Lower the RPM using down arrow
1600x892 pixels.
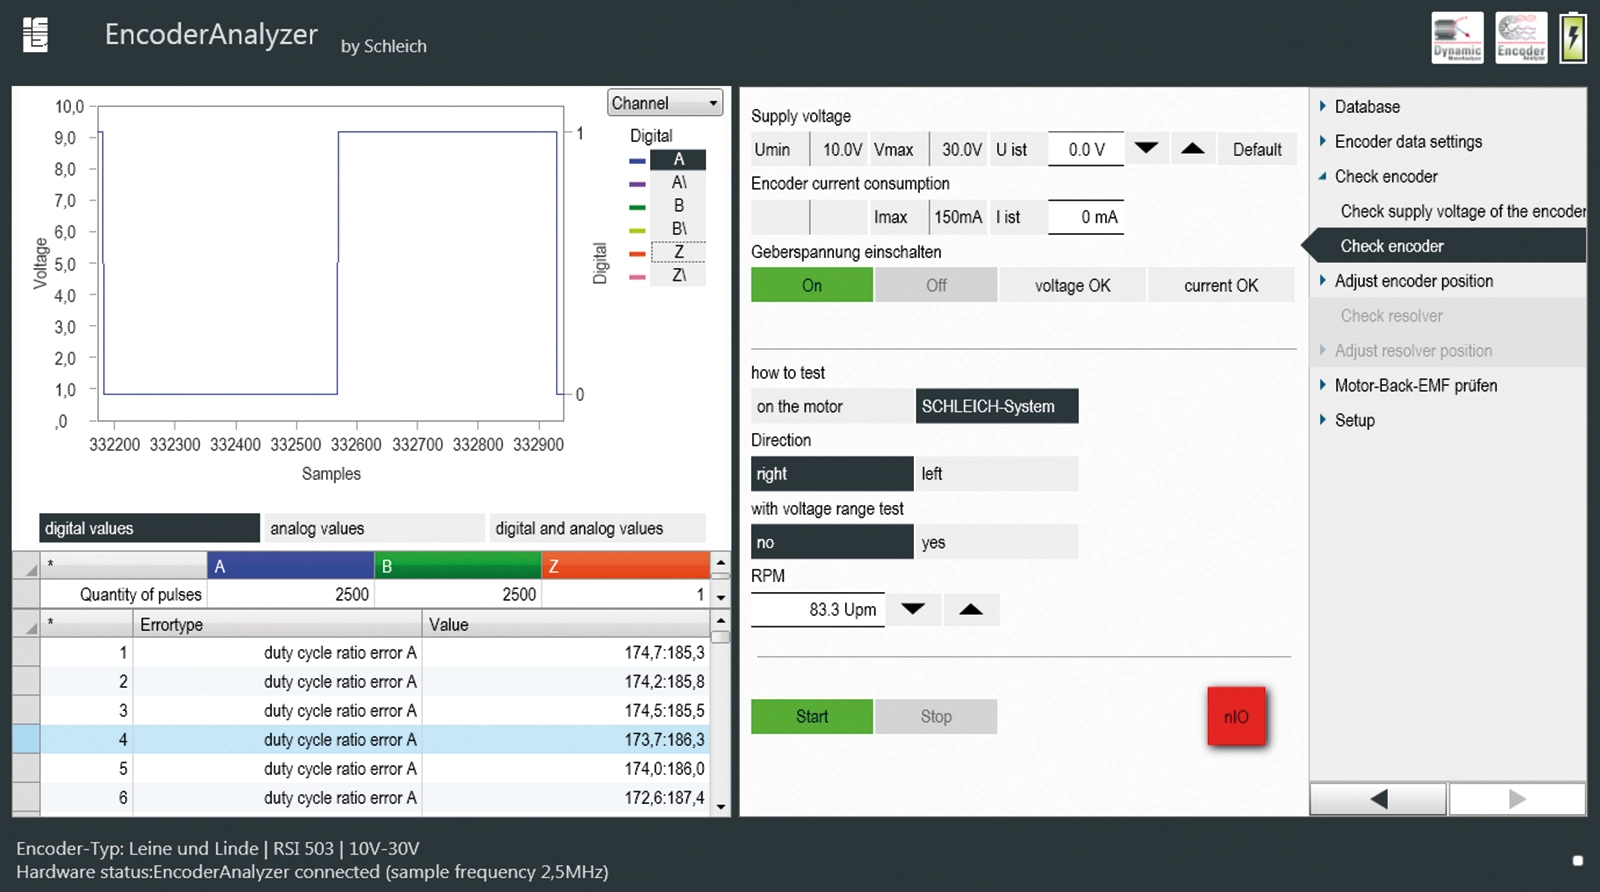(x=913, y=609)
